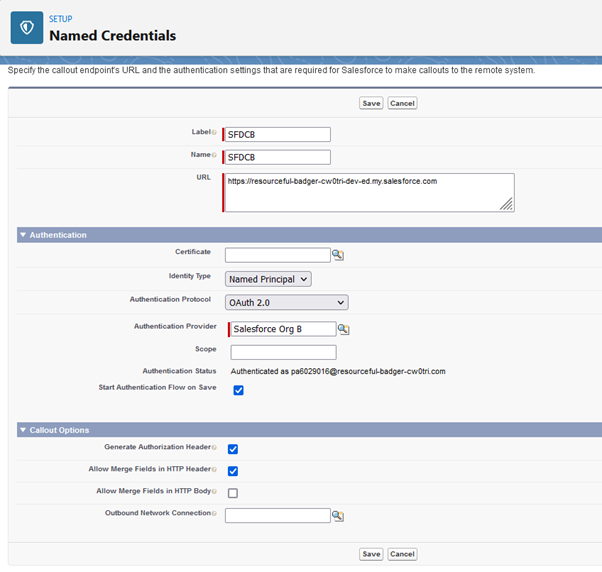Click the Named Credentials shield icon
The image size is (602, 572).
[26, 28]
